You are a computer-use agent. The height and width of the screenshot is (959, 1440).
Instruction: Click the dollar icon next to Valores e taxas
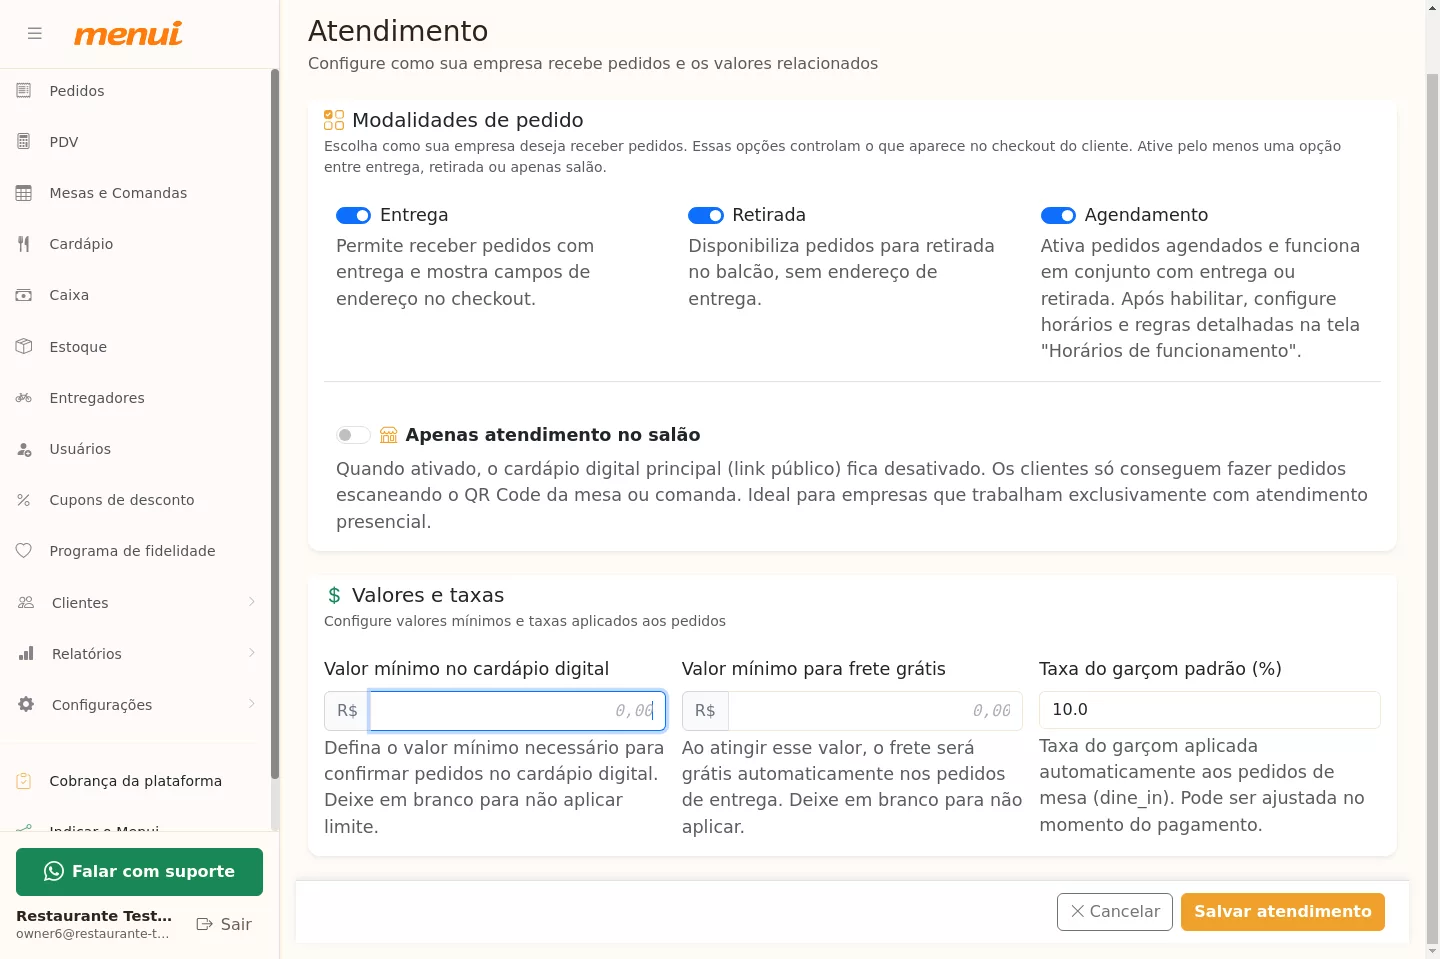coord(334,595)
